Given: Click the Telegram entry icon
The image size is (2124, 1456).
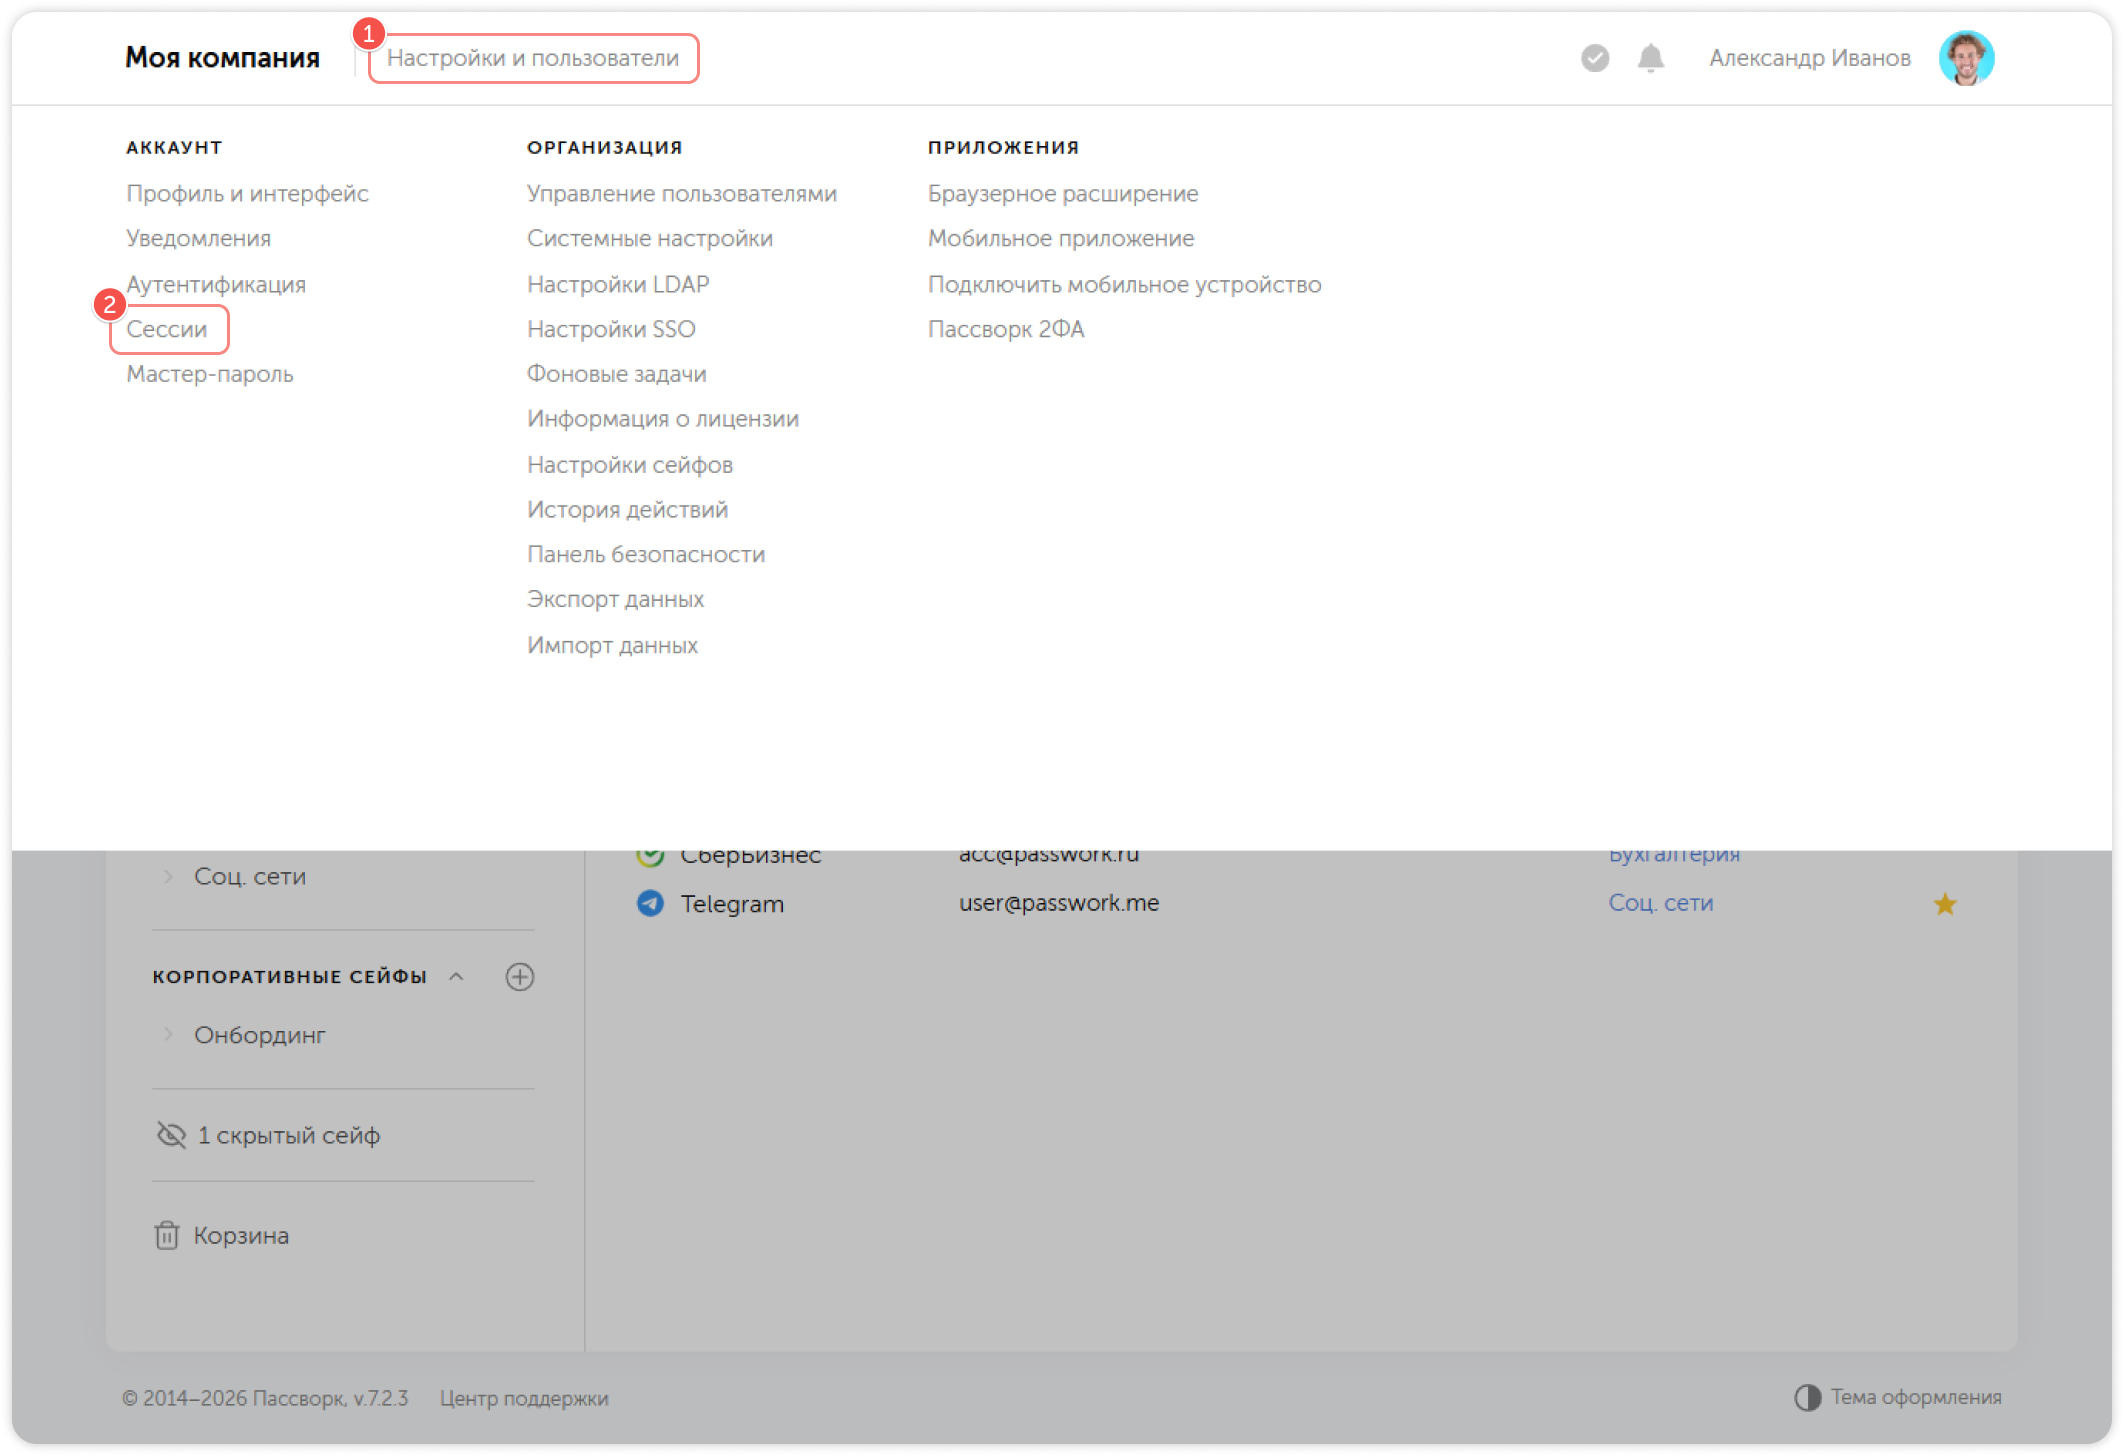Looking at the screenshot, I should [650, 904].
